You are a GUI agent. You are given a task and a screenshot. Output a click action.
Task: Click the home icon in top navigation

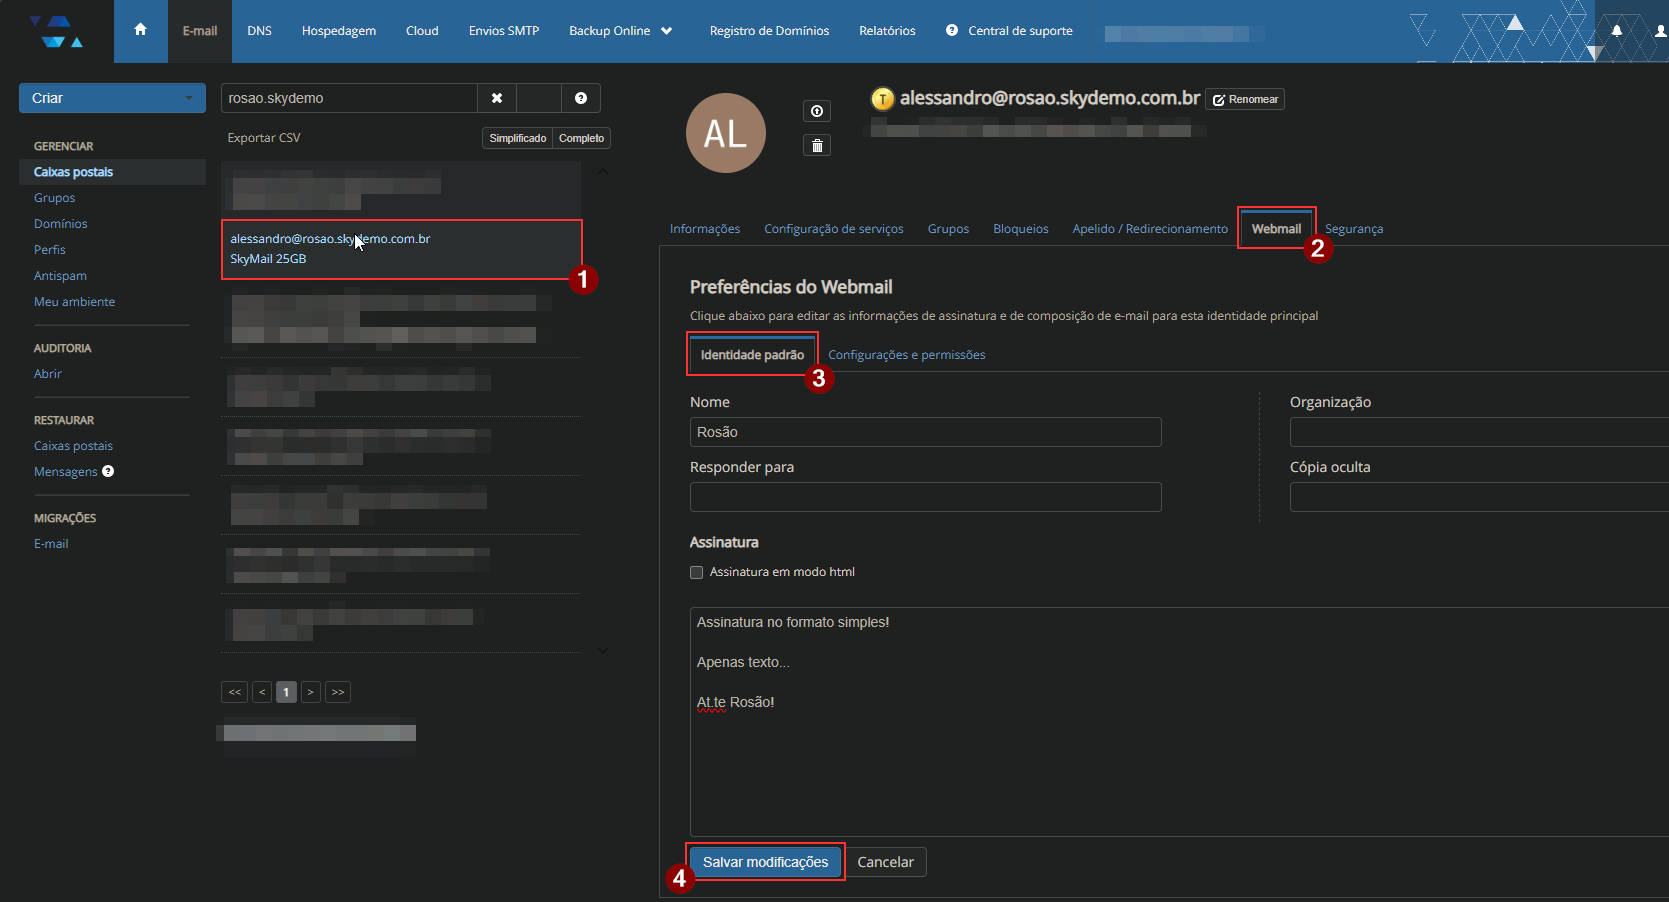[x=140, y=30]
